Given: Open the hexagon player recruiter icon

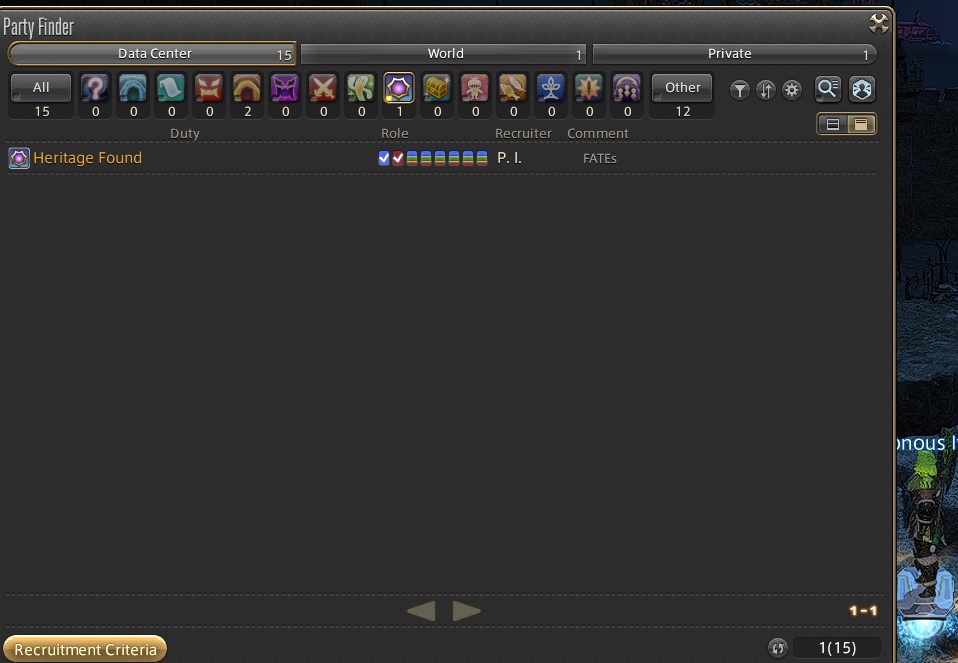Looking at the screenshot, I should [x=861, y=89].
